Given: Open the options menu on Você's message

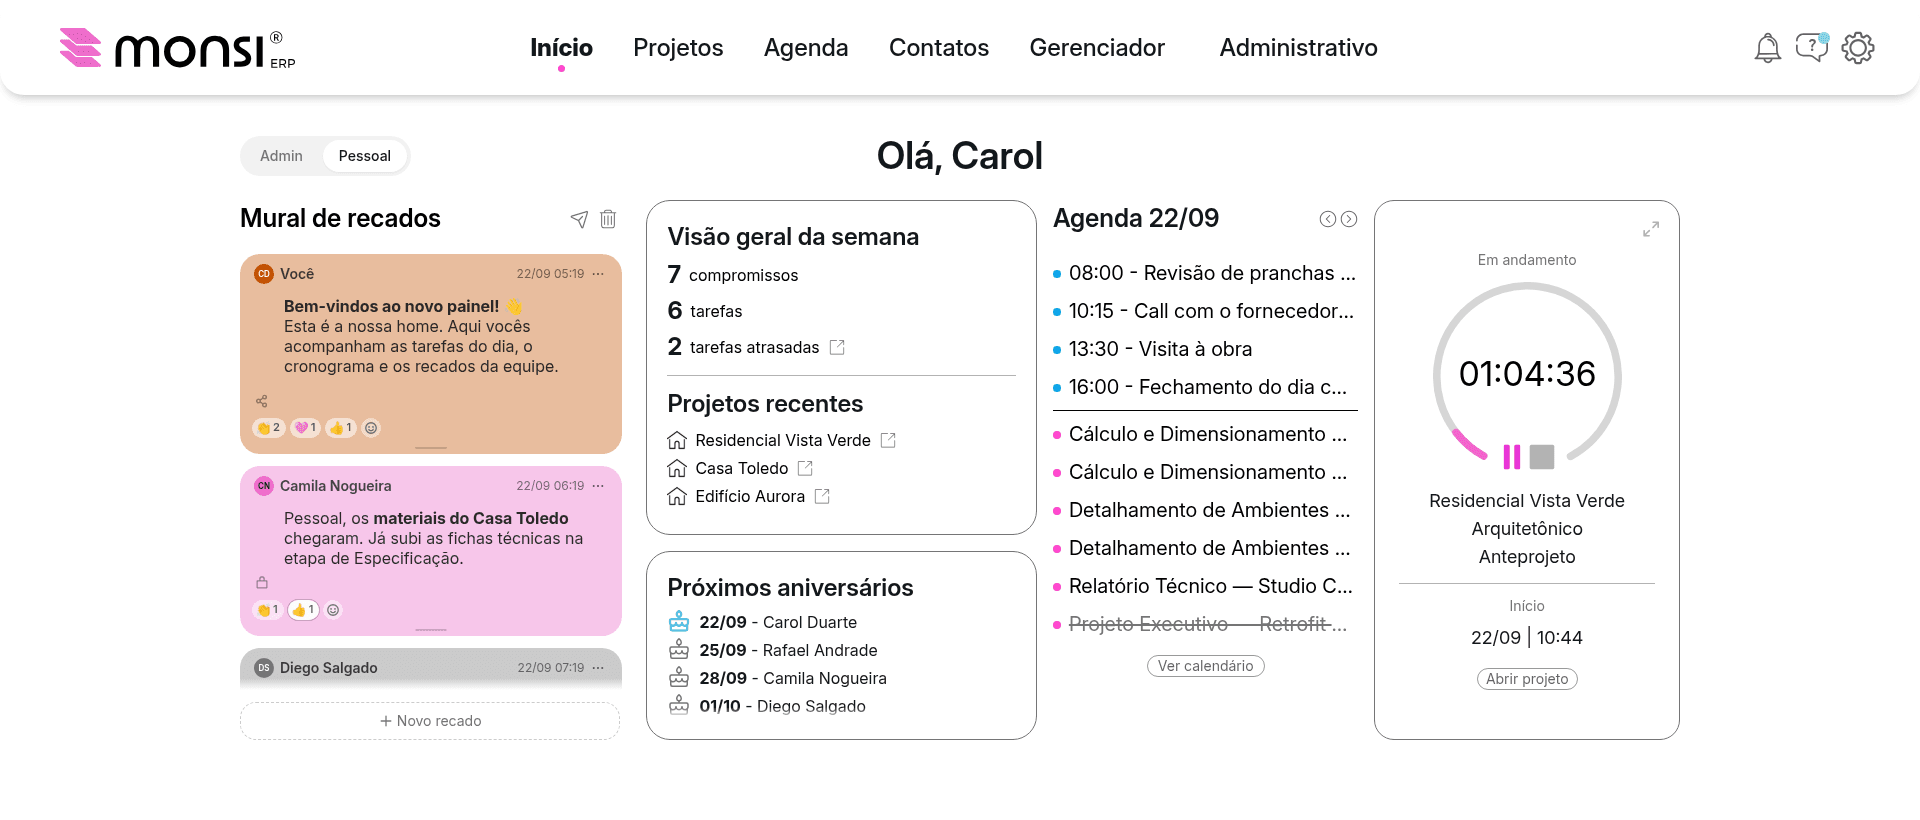Looking at the screenshot, I should pyautogui.click(x=598, y=274).
